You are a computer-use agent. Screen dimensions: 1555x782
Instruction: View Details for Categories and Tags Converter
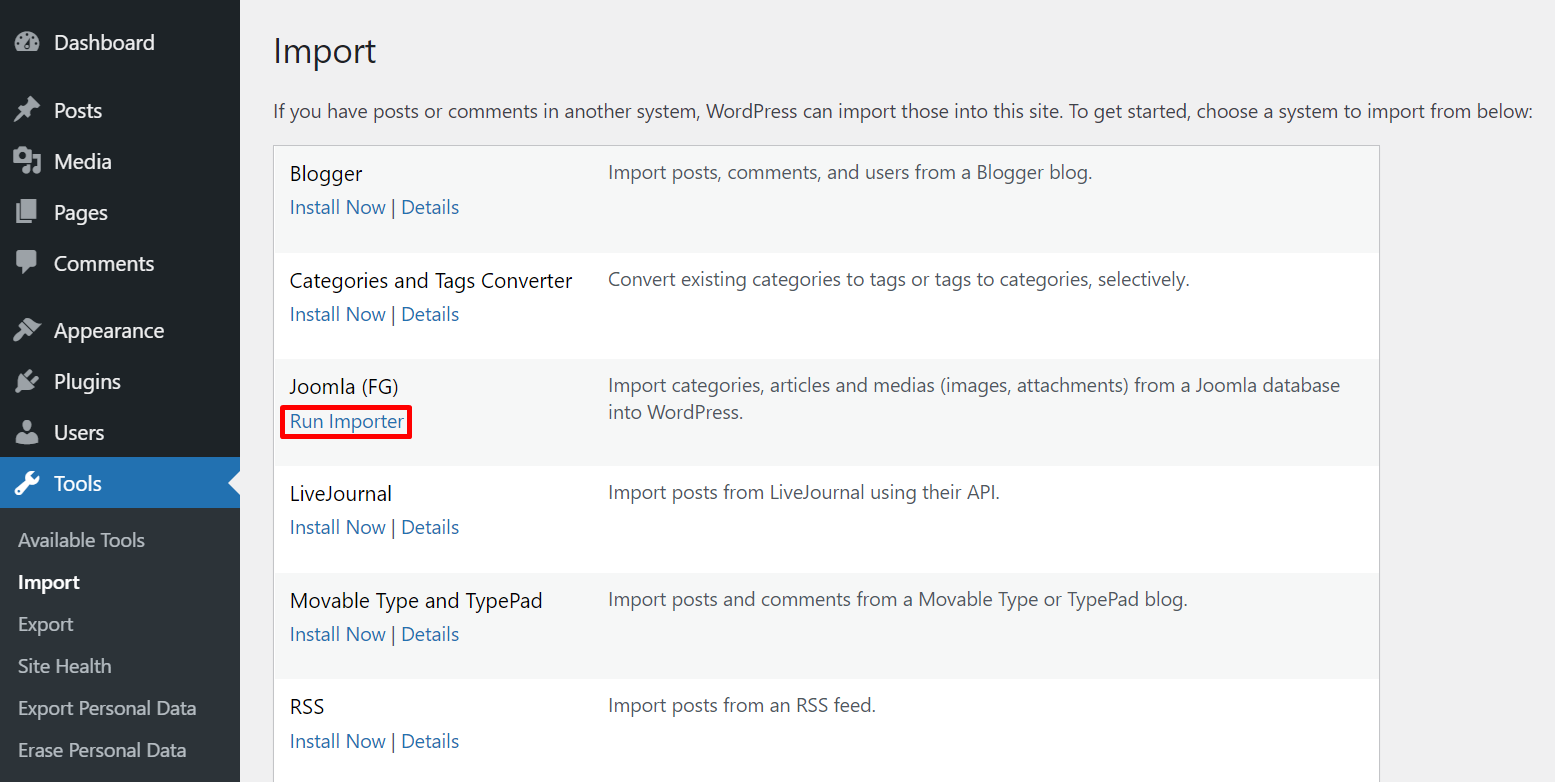[x=430, y=314]
